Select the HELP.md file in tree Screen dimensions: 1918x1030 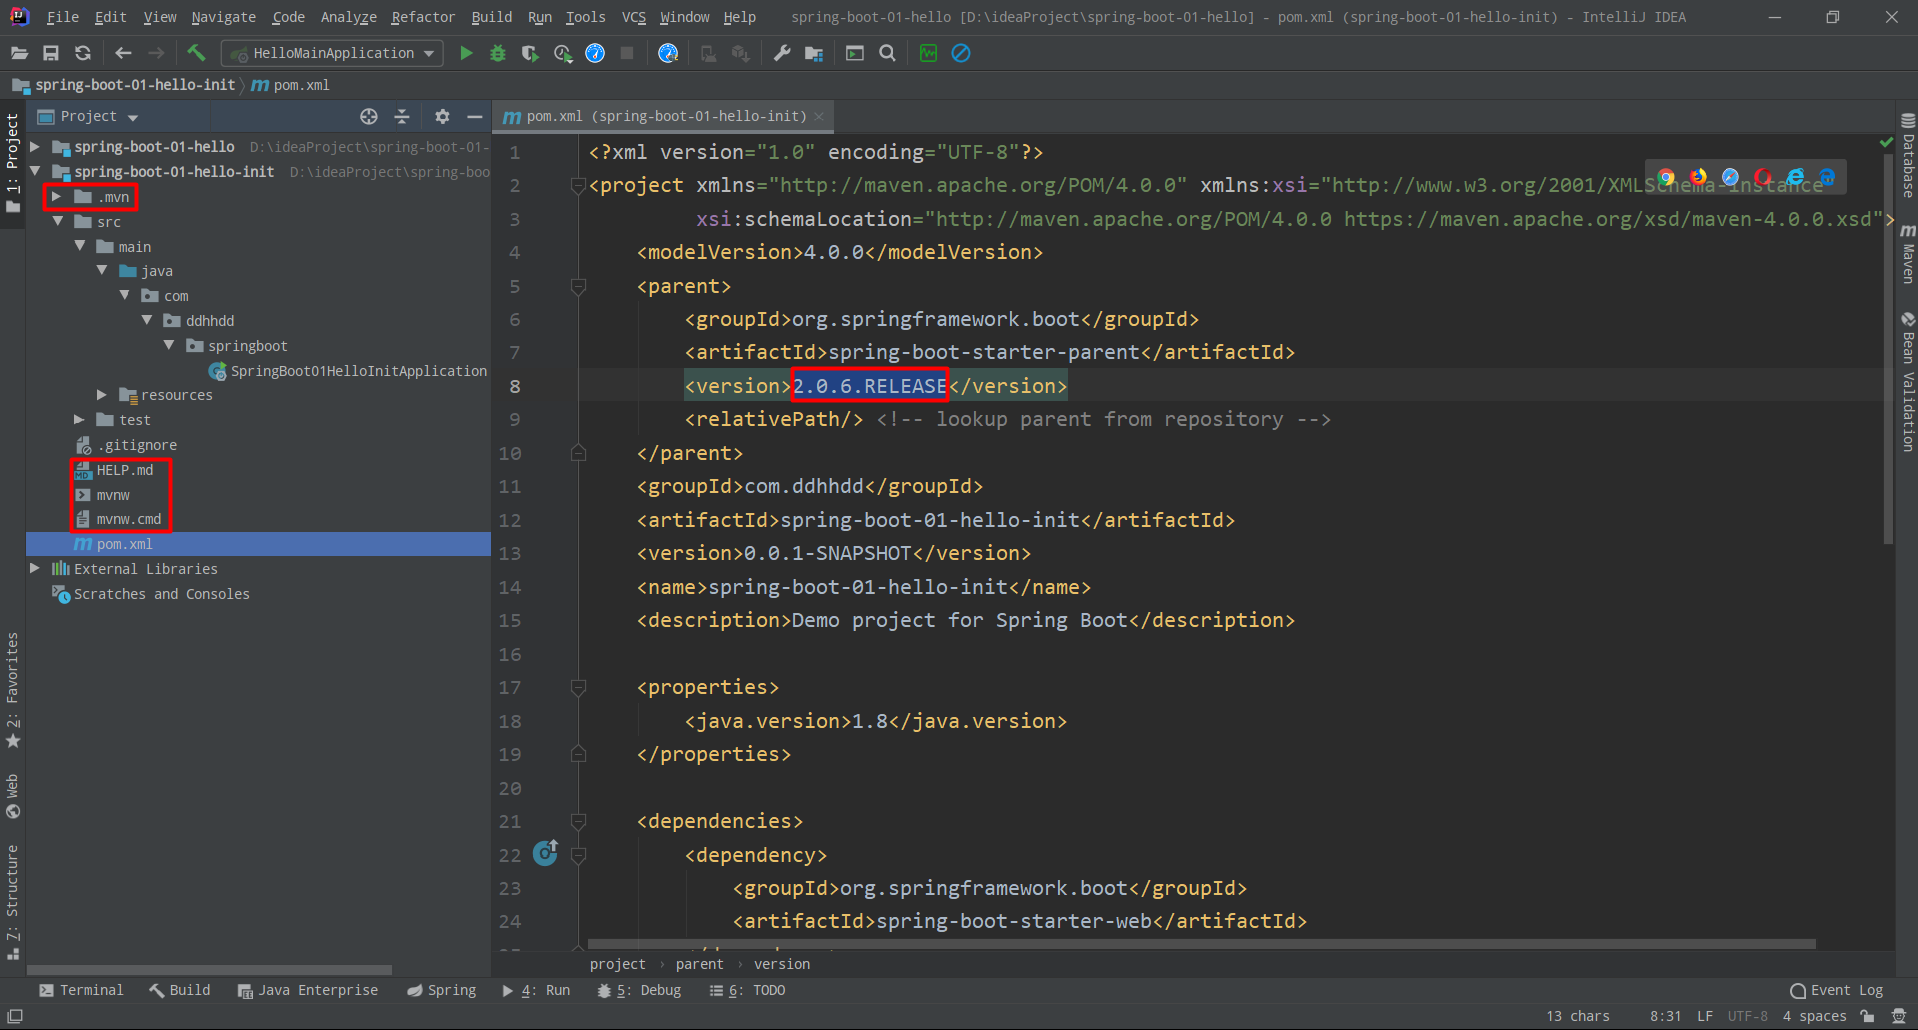click(x=125, y=470)
